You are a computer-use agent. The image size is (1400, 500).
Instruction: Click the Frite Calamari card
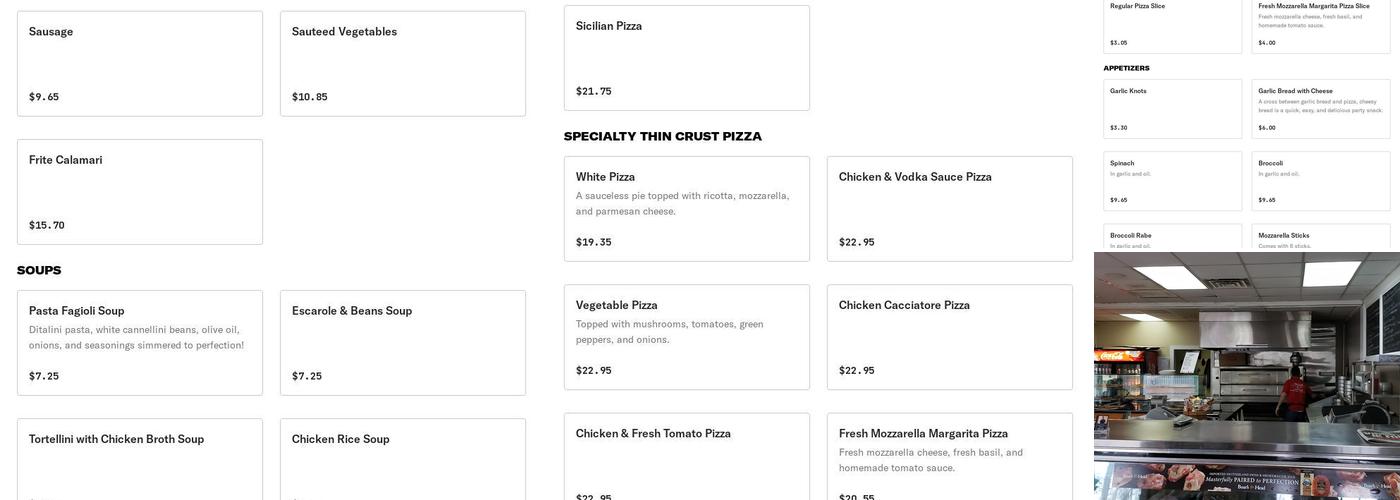[140, 191]
